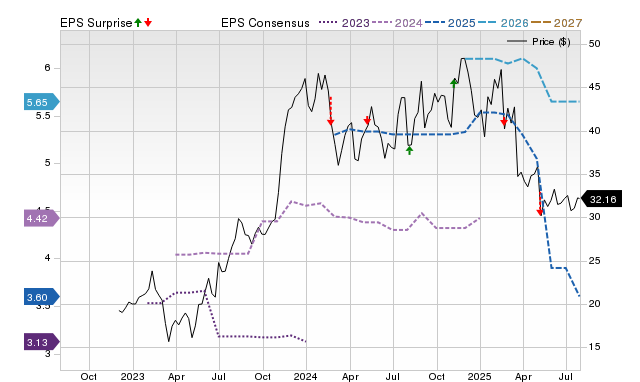
Task: Toggle the Price ($) line legend entry
Action: pos(539,42)
